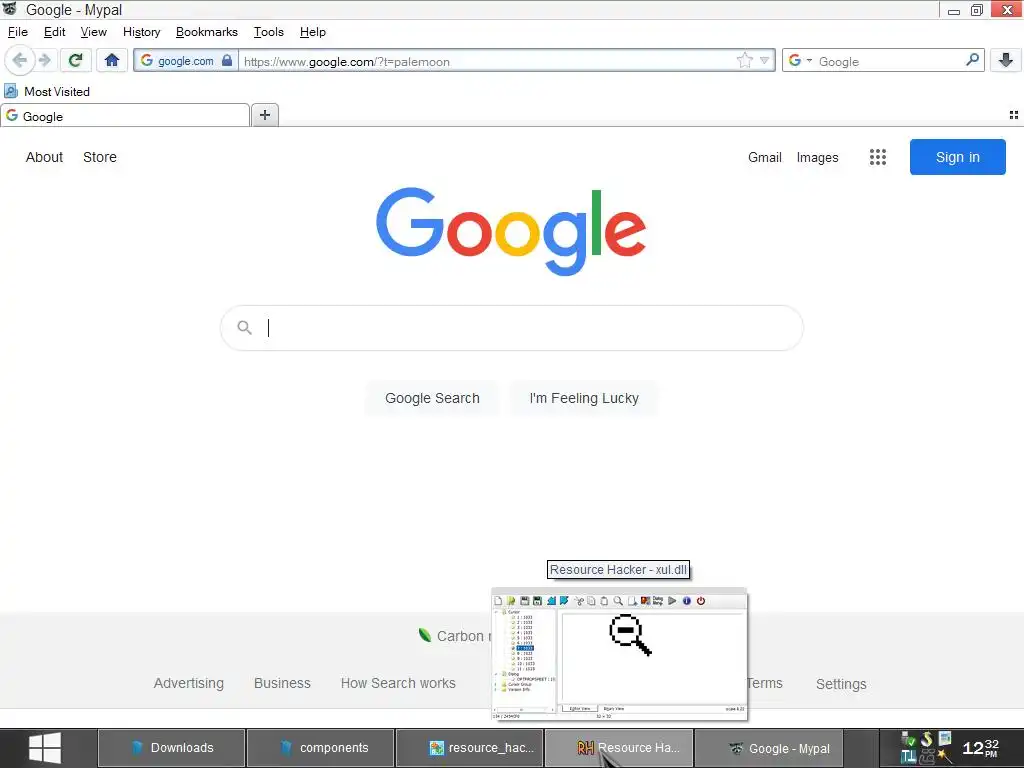This screenshot has width=1024, height=768.
Task: Select the Google browser tab
Action: tap(125, 116)
